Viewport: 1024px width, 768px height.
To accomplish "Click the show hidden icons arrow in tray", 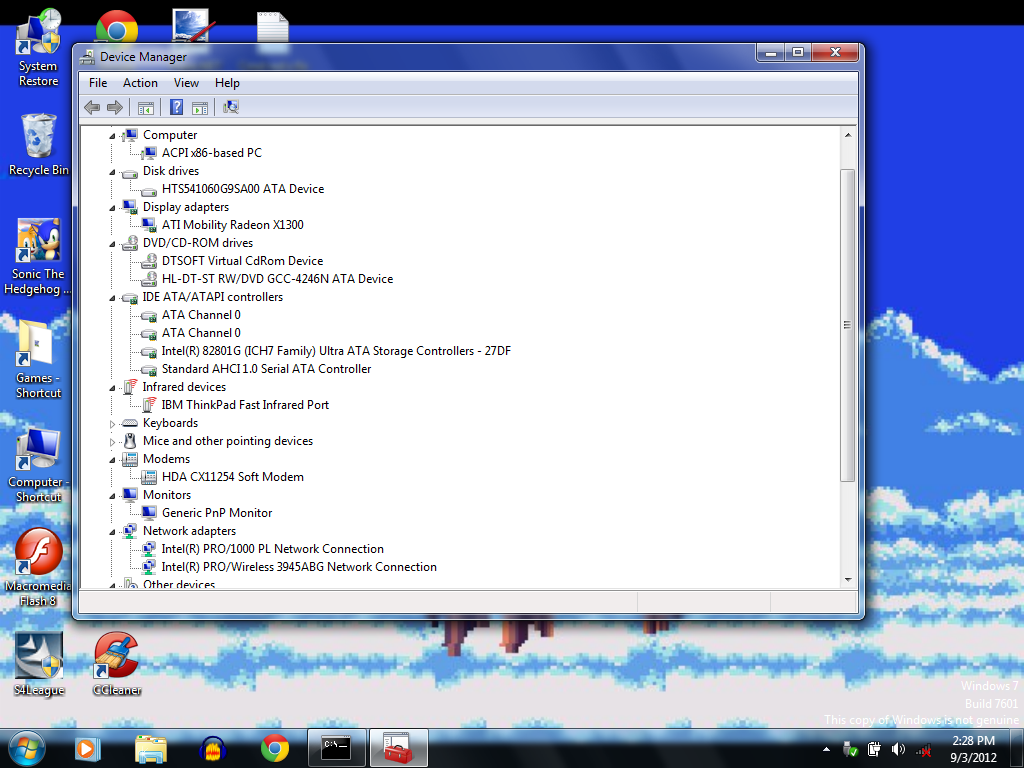I will point(825,748).
